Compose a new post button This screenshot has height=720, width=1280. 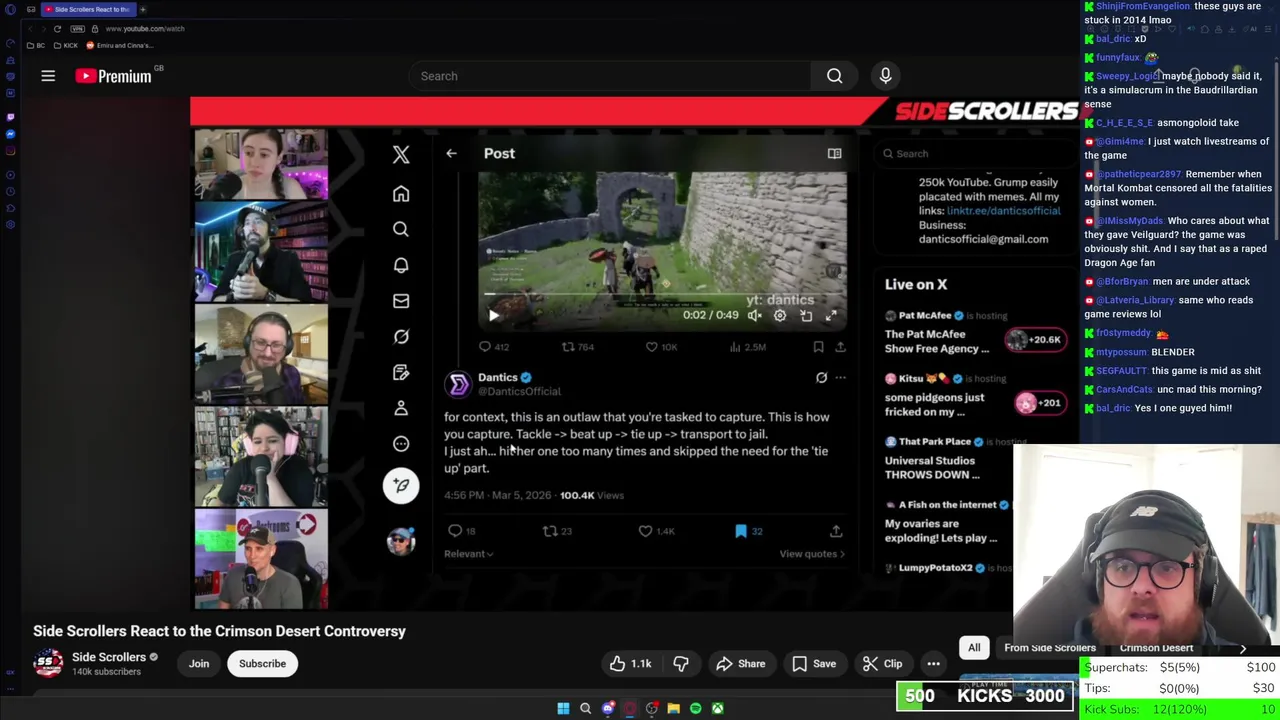(x=401, y=485)
